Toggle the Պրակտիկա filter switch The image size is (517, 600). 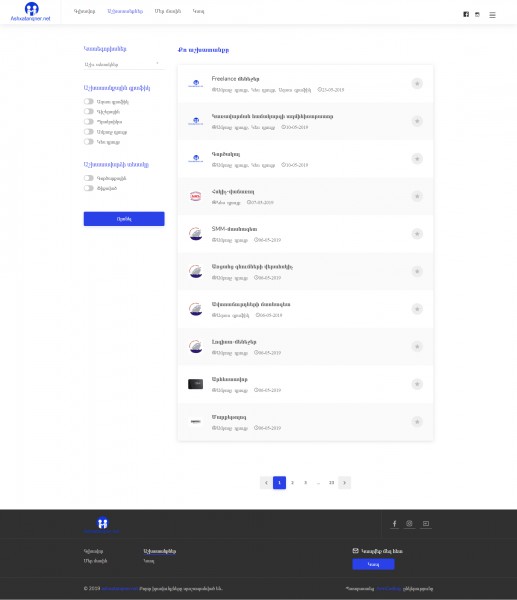[x=89, y=121]
